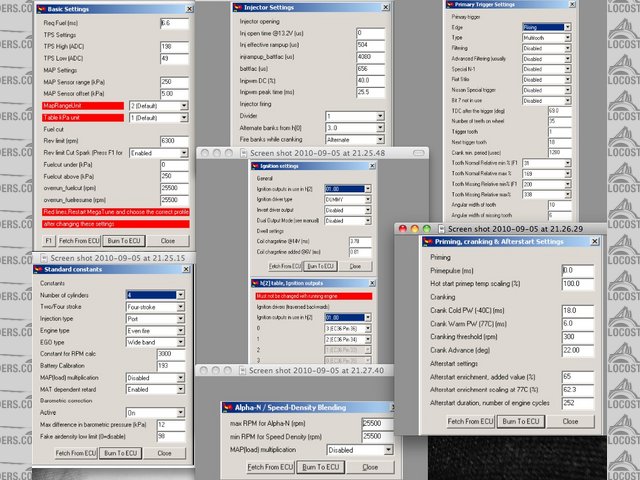Click the Alpha-N / Speed-Density Blending window icon
The width and height of the screenshot is (640, 480).
click(x=228, y=407)
